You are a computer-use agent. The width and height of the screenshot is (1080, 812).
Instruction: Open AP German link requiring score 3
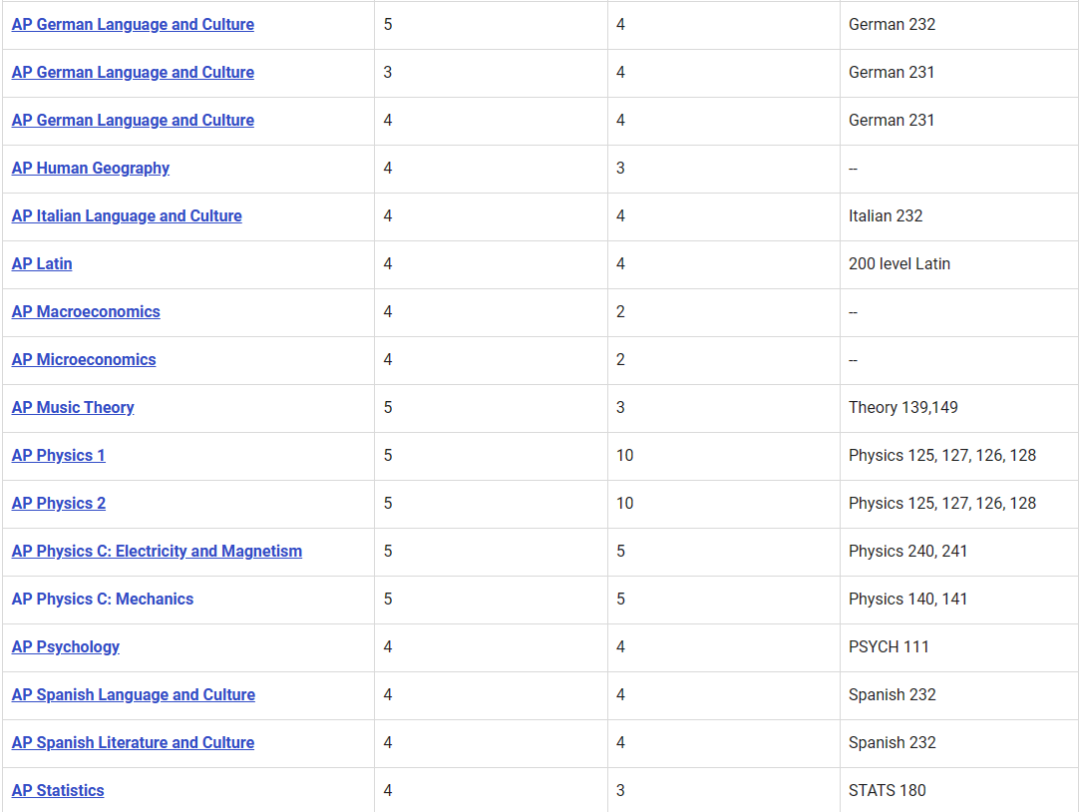[x=133, y=73]
